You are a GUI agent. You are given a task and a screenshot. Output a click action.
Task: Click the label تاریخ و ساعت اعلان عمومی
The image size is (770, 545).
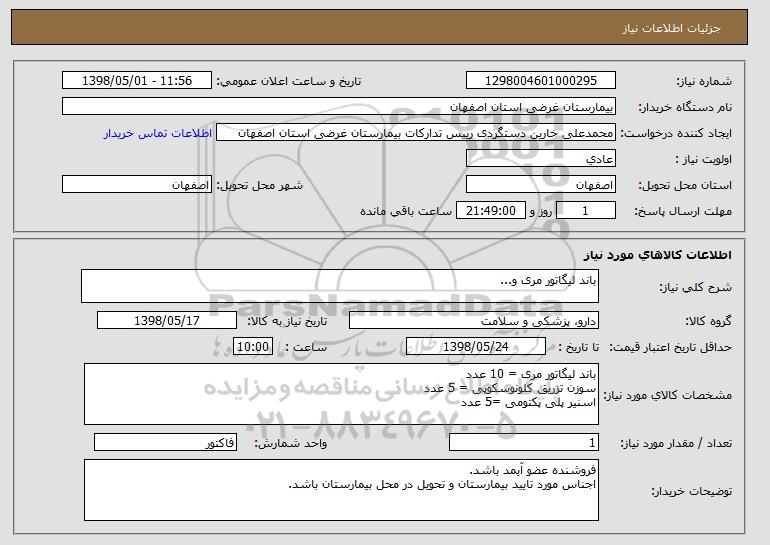pos(289,81)
